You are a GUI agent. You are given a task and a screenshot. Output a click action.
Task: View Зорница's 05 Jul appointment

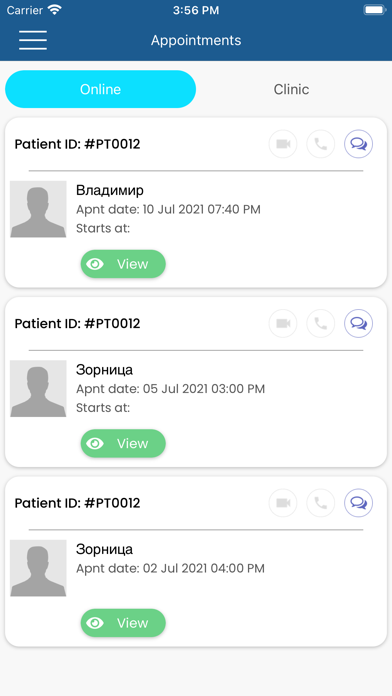[x=123, y=443]
